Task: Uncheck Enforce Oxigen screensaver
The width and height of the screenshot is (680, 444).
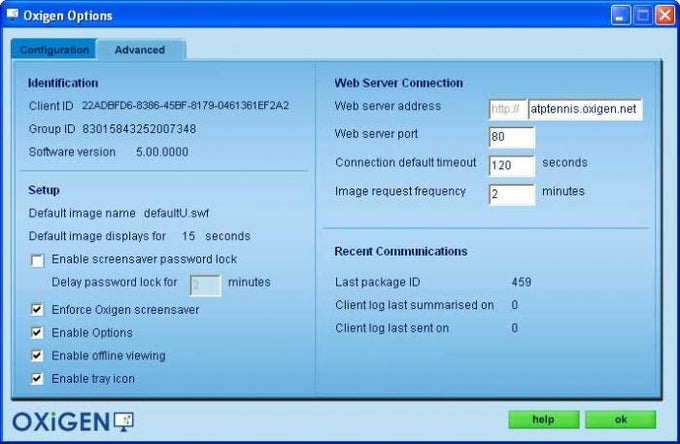Action: (37, 310)
